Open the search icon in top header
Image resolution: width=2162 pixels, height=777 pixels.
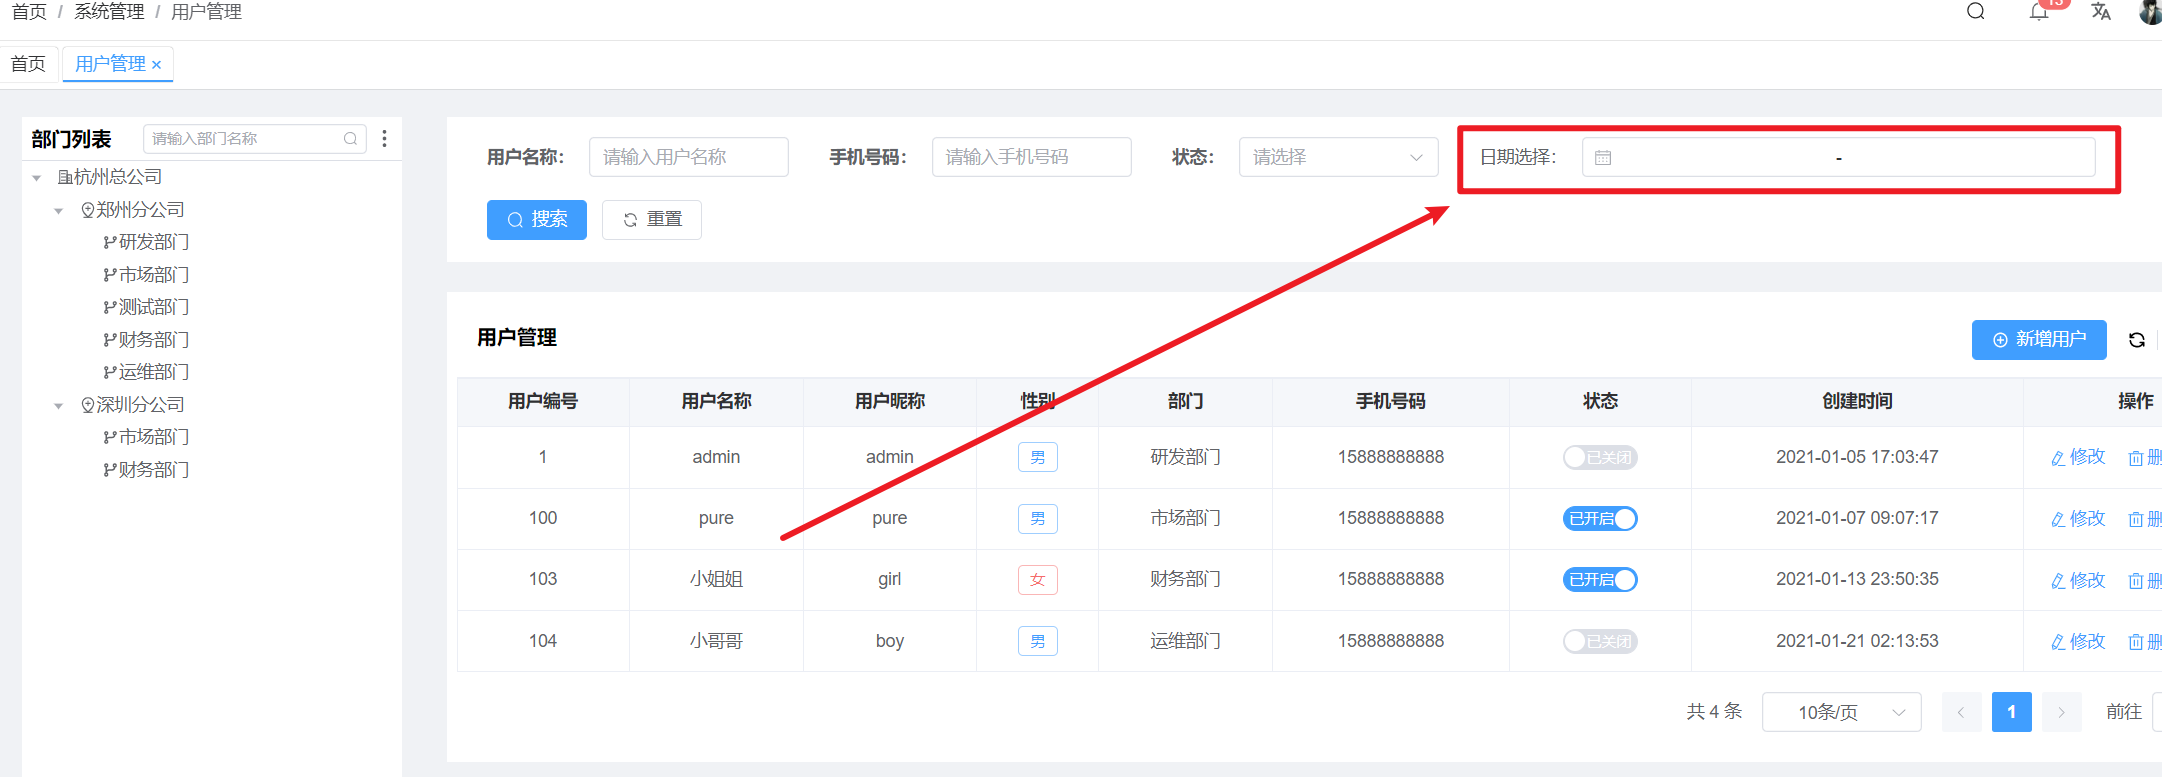(1975, 11)
